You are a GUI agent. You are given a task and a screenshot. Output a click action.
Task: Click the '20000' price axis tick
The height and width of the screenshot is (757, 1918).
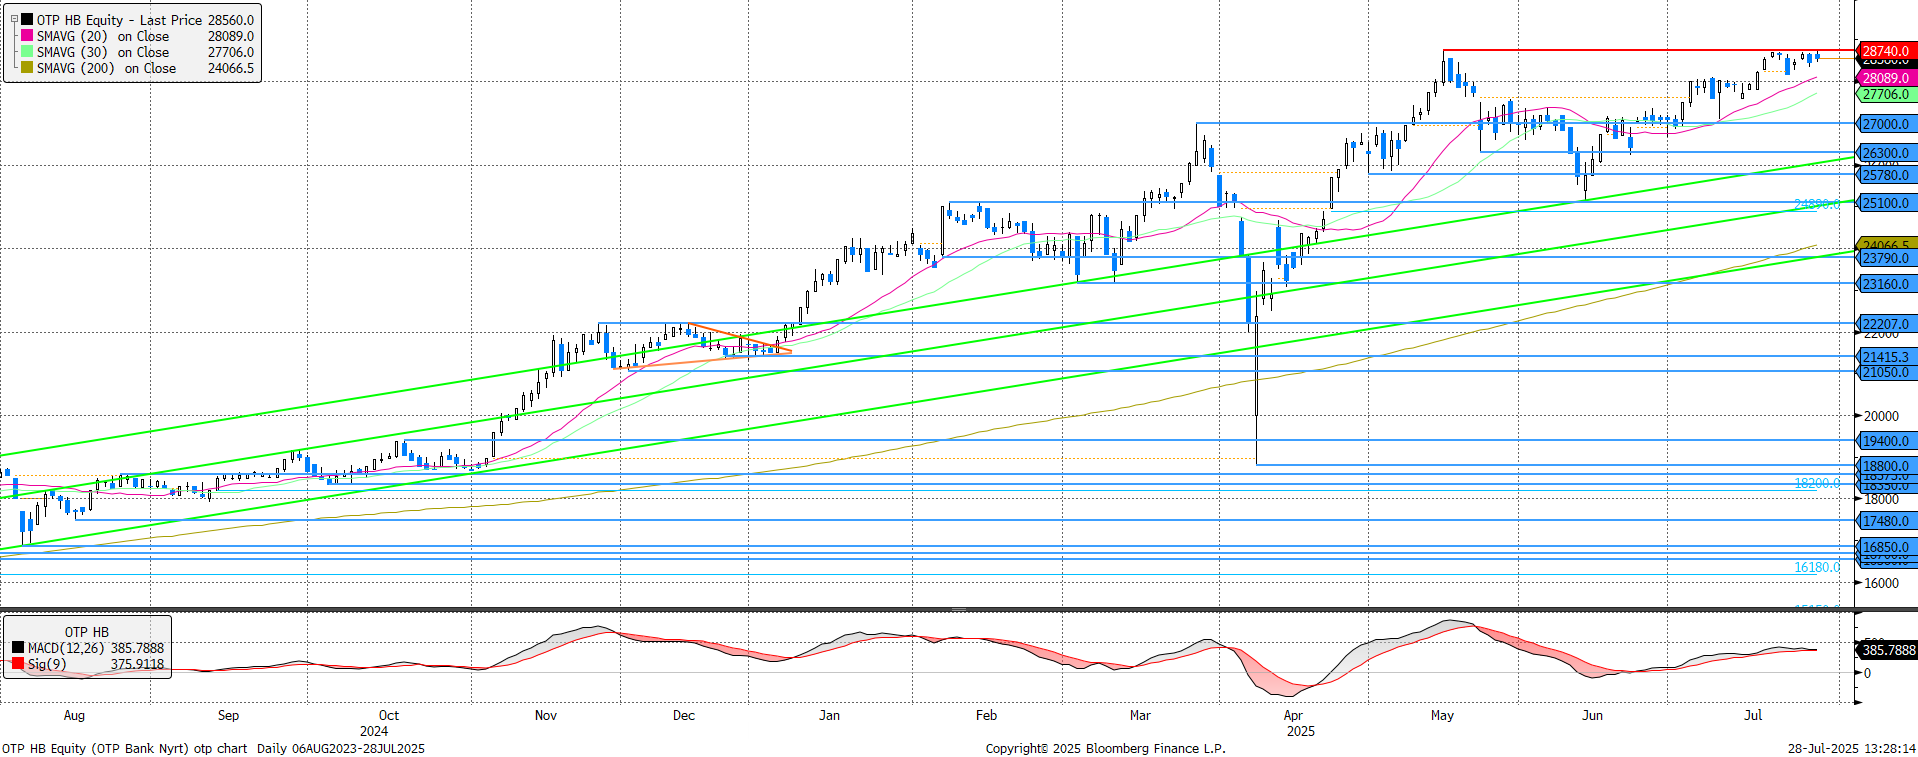1881,416
